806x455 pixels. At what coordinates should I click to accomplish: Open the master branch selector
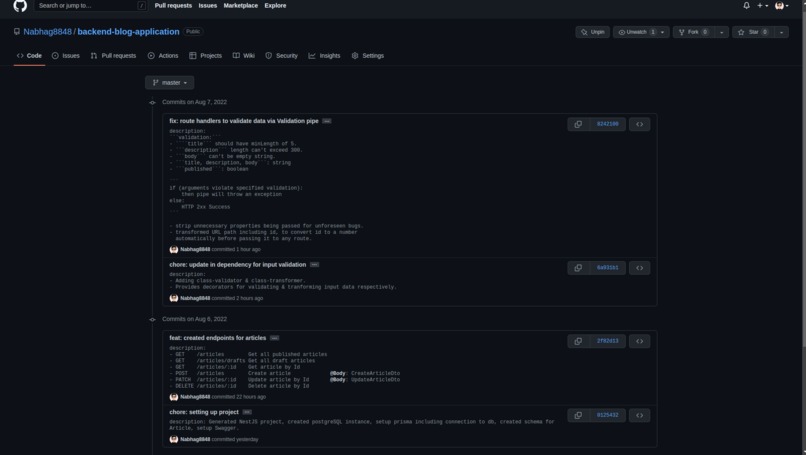170,83
